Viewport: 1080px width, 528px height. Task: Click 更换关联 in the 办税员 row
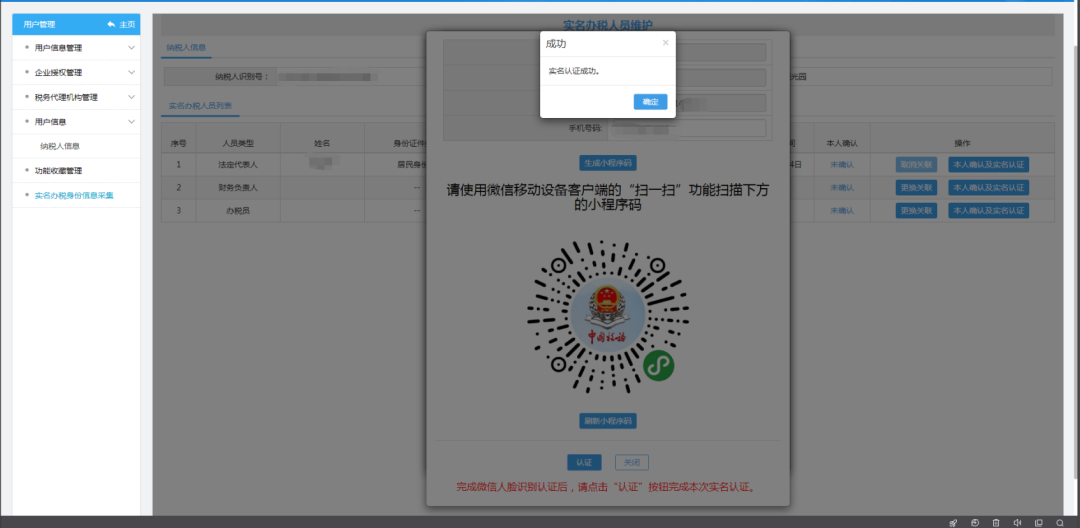916,211
